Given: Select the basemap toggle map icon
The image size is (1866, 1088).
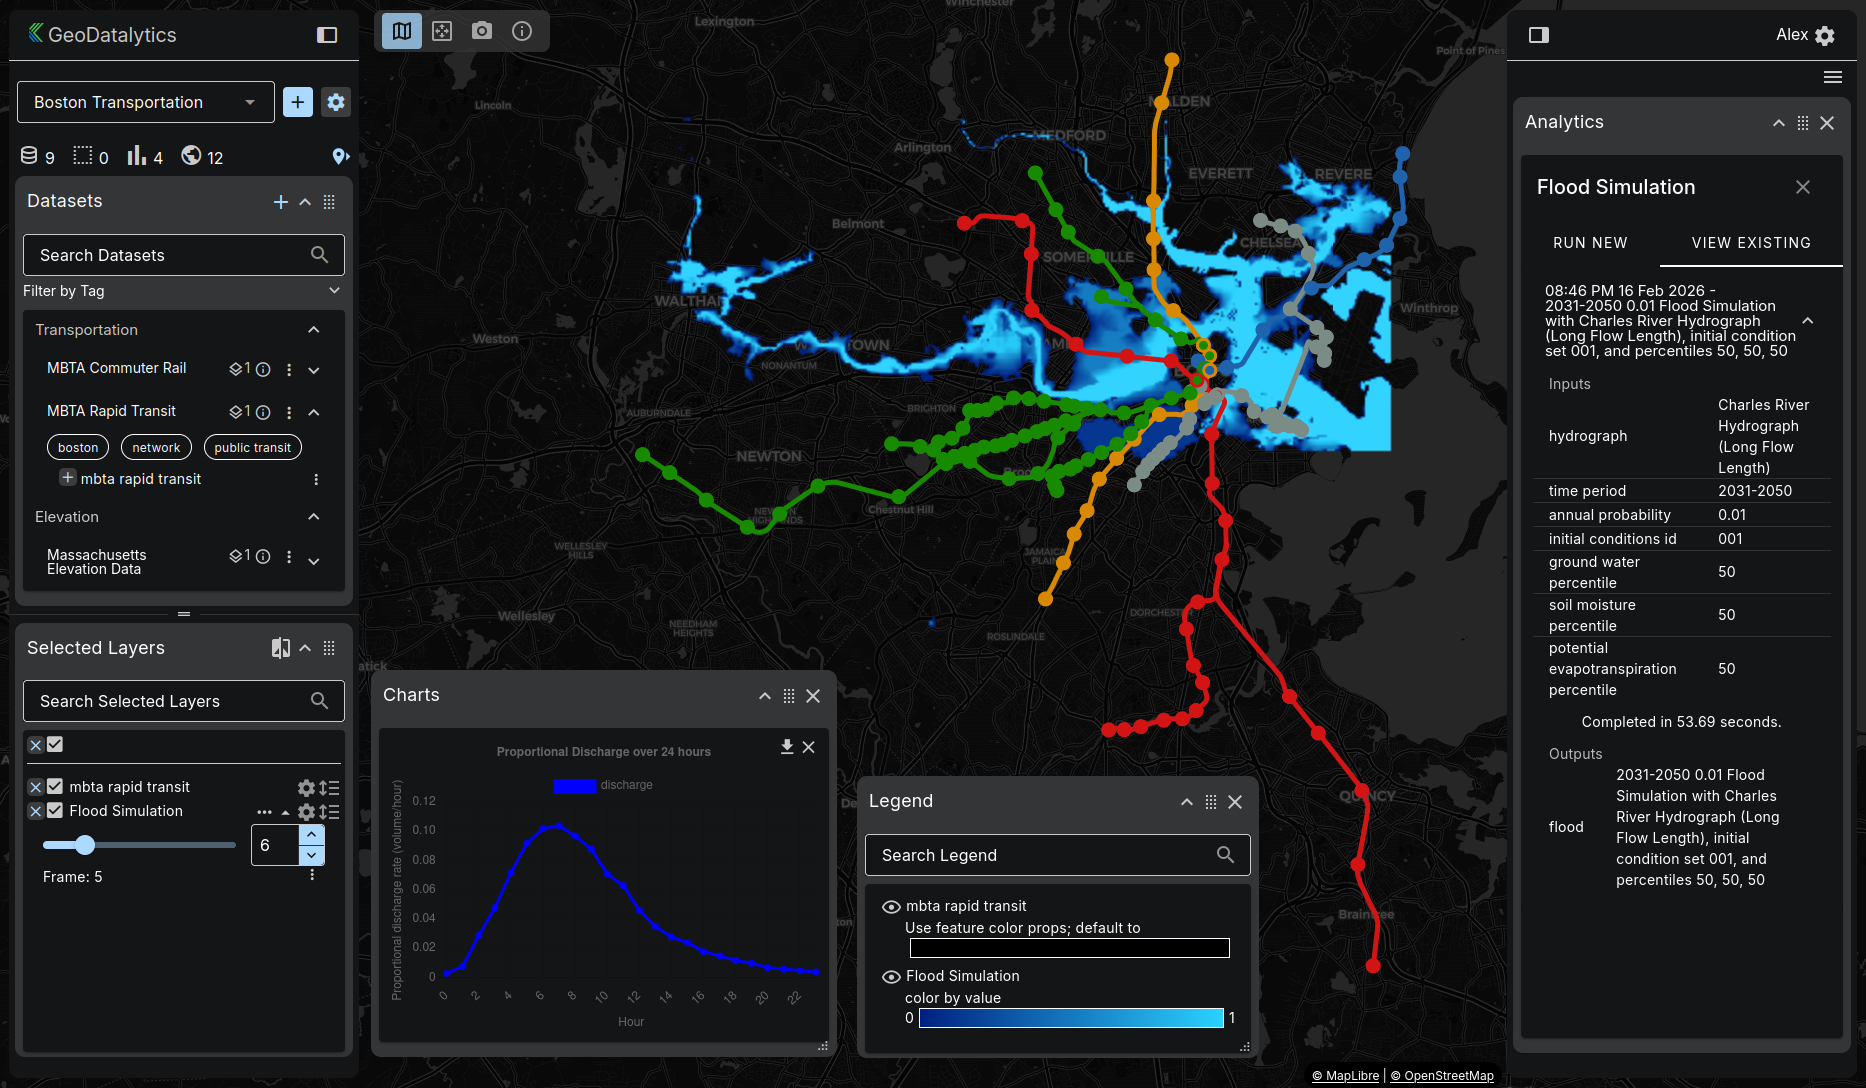Looking at the screenshot, I should point(402,31).
